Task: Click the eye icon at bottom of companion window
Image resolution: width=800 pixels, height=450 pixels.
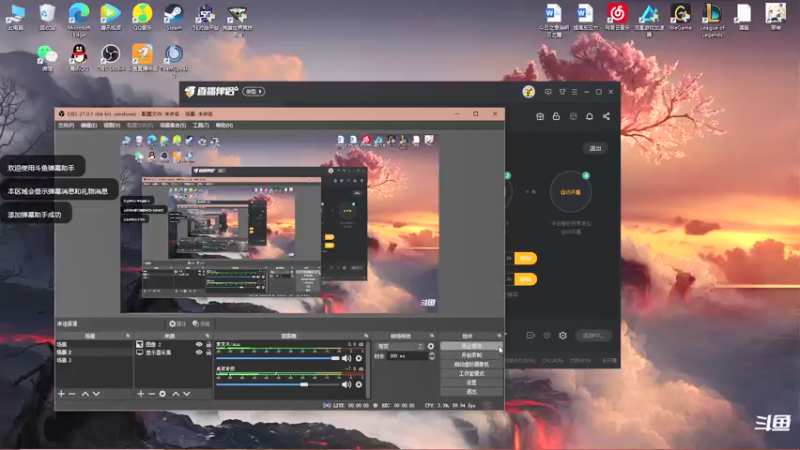Action: (x=547, y=335)
